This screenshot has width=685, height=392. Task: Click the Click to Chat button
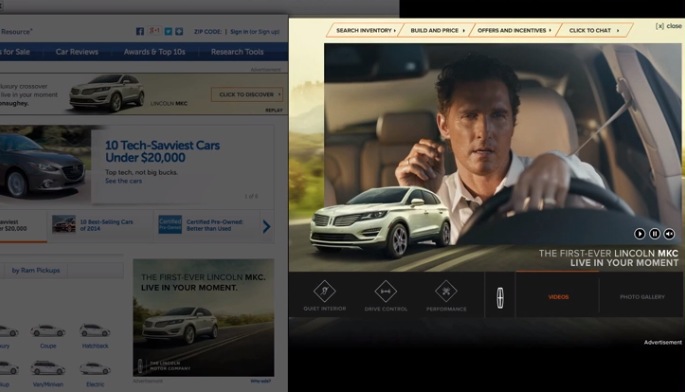coord(594,30)
